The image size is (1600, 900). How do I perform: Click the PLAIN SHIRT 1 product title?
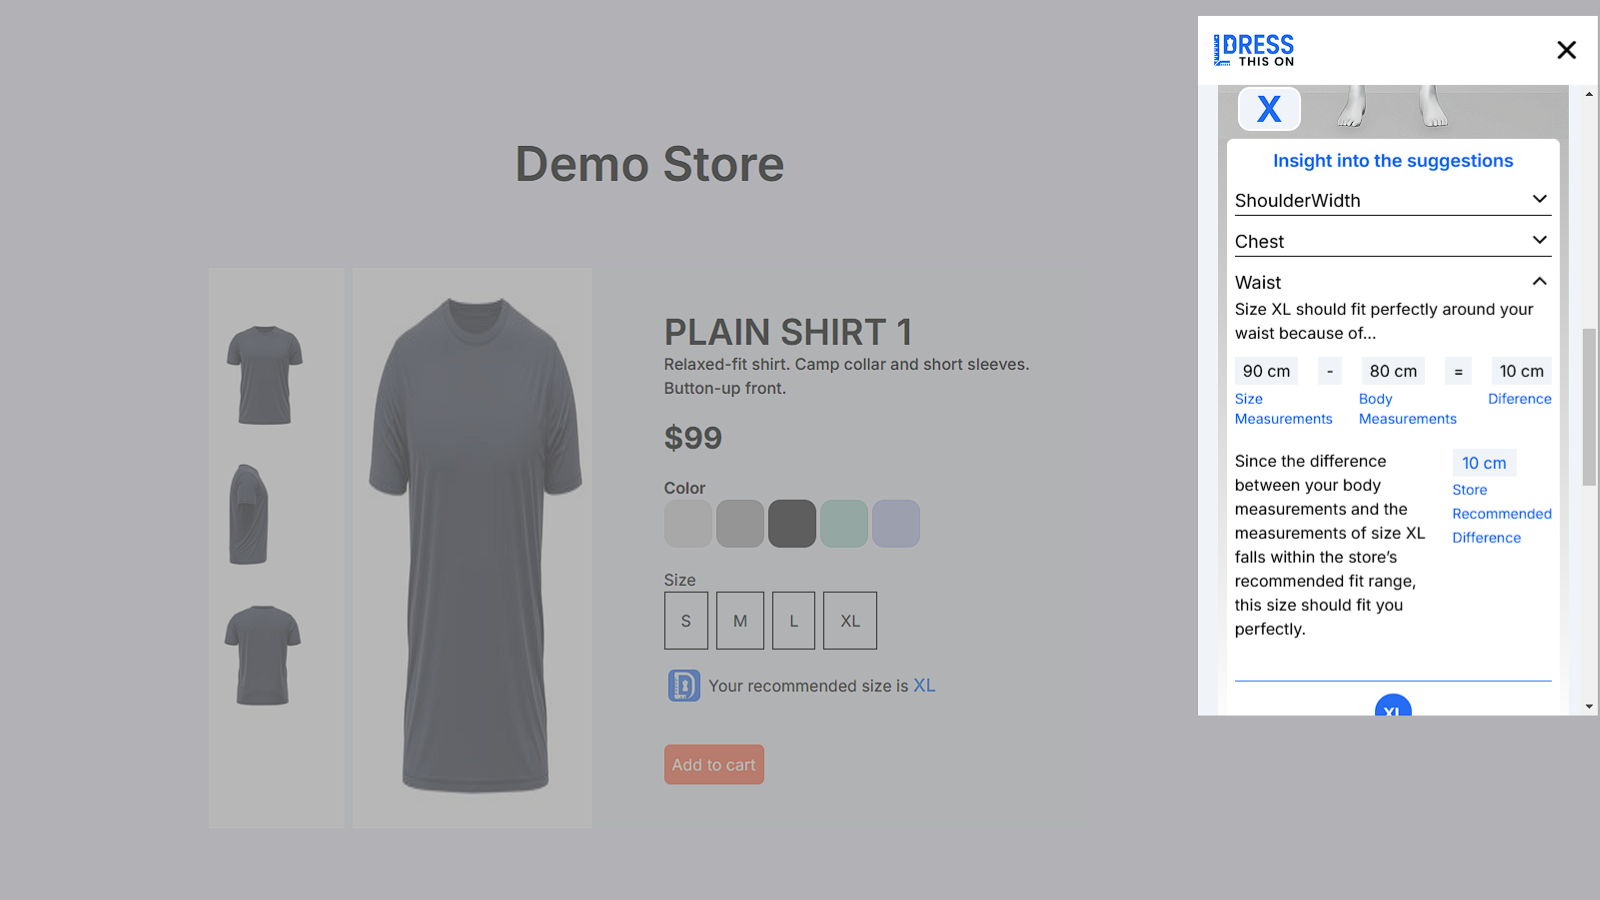(788, 332)
